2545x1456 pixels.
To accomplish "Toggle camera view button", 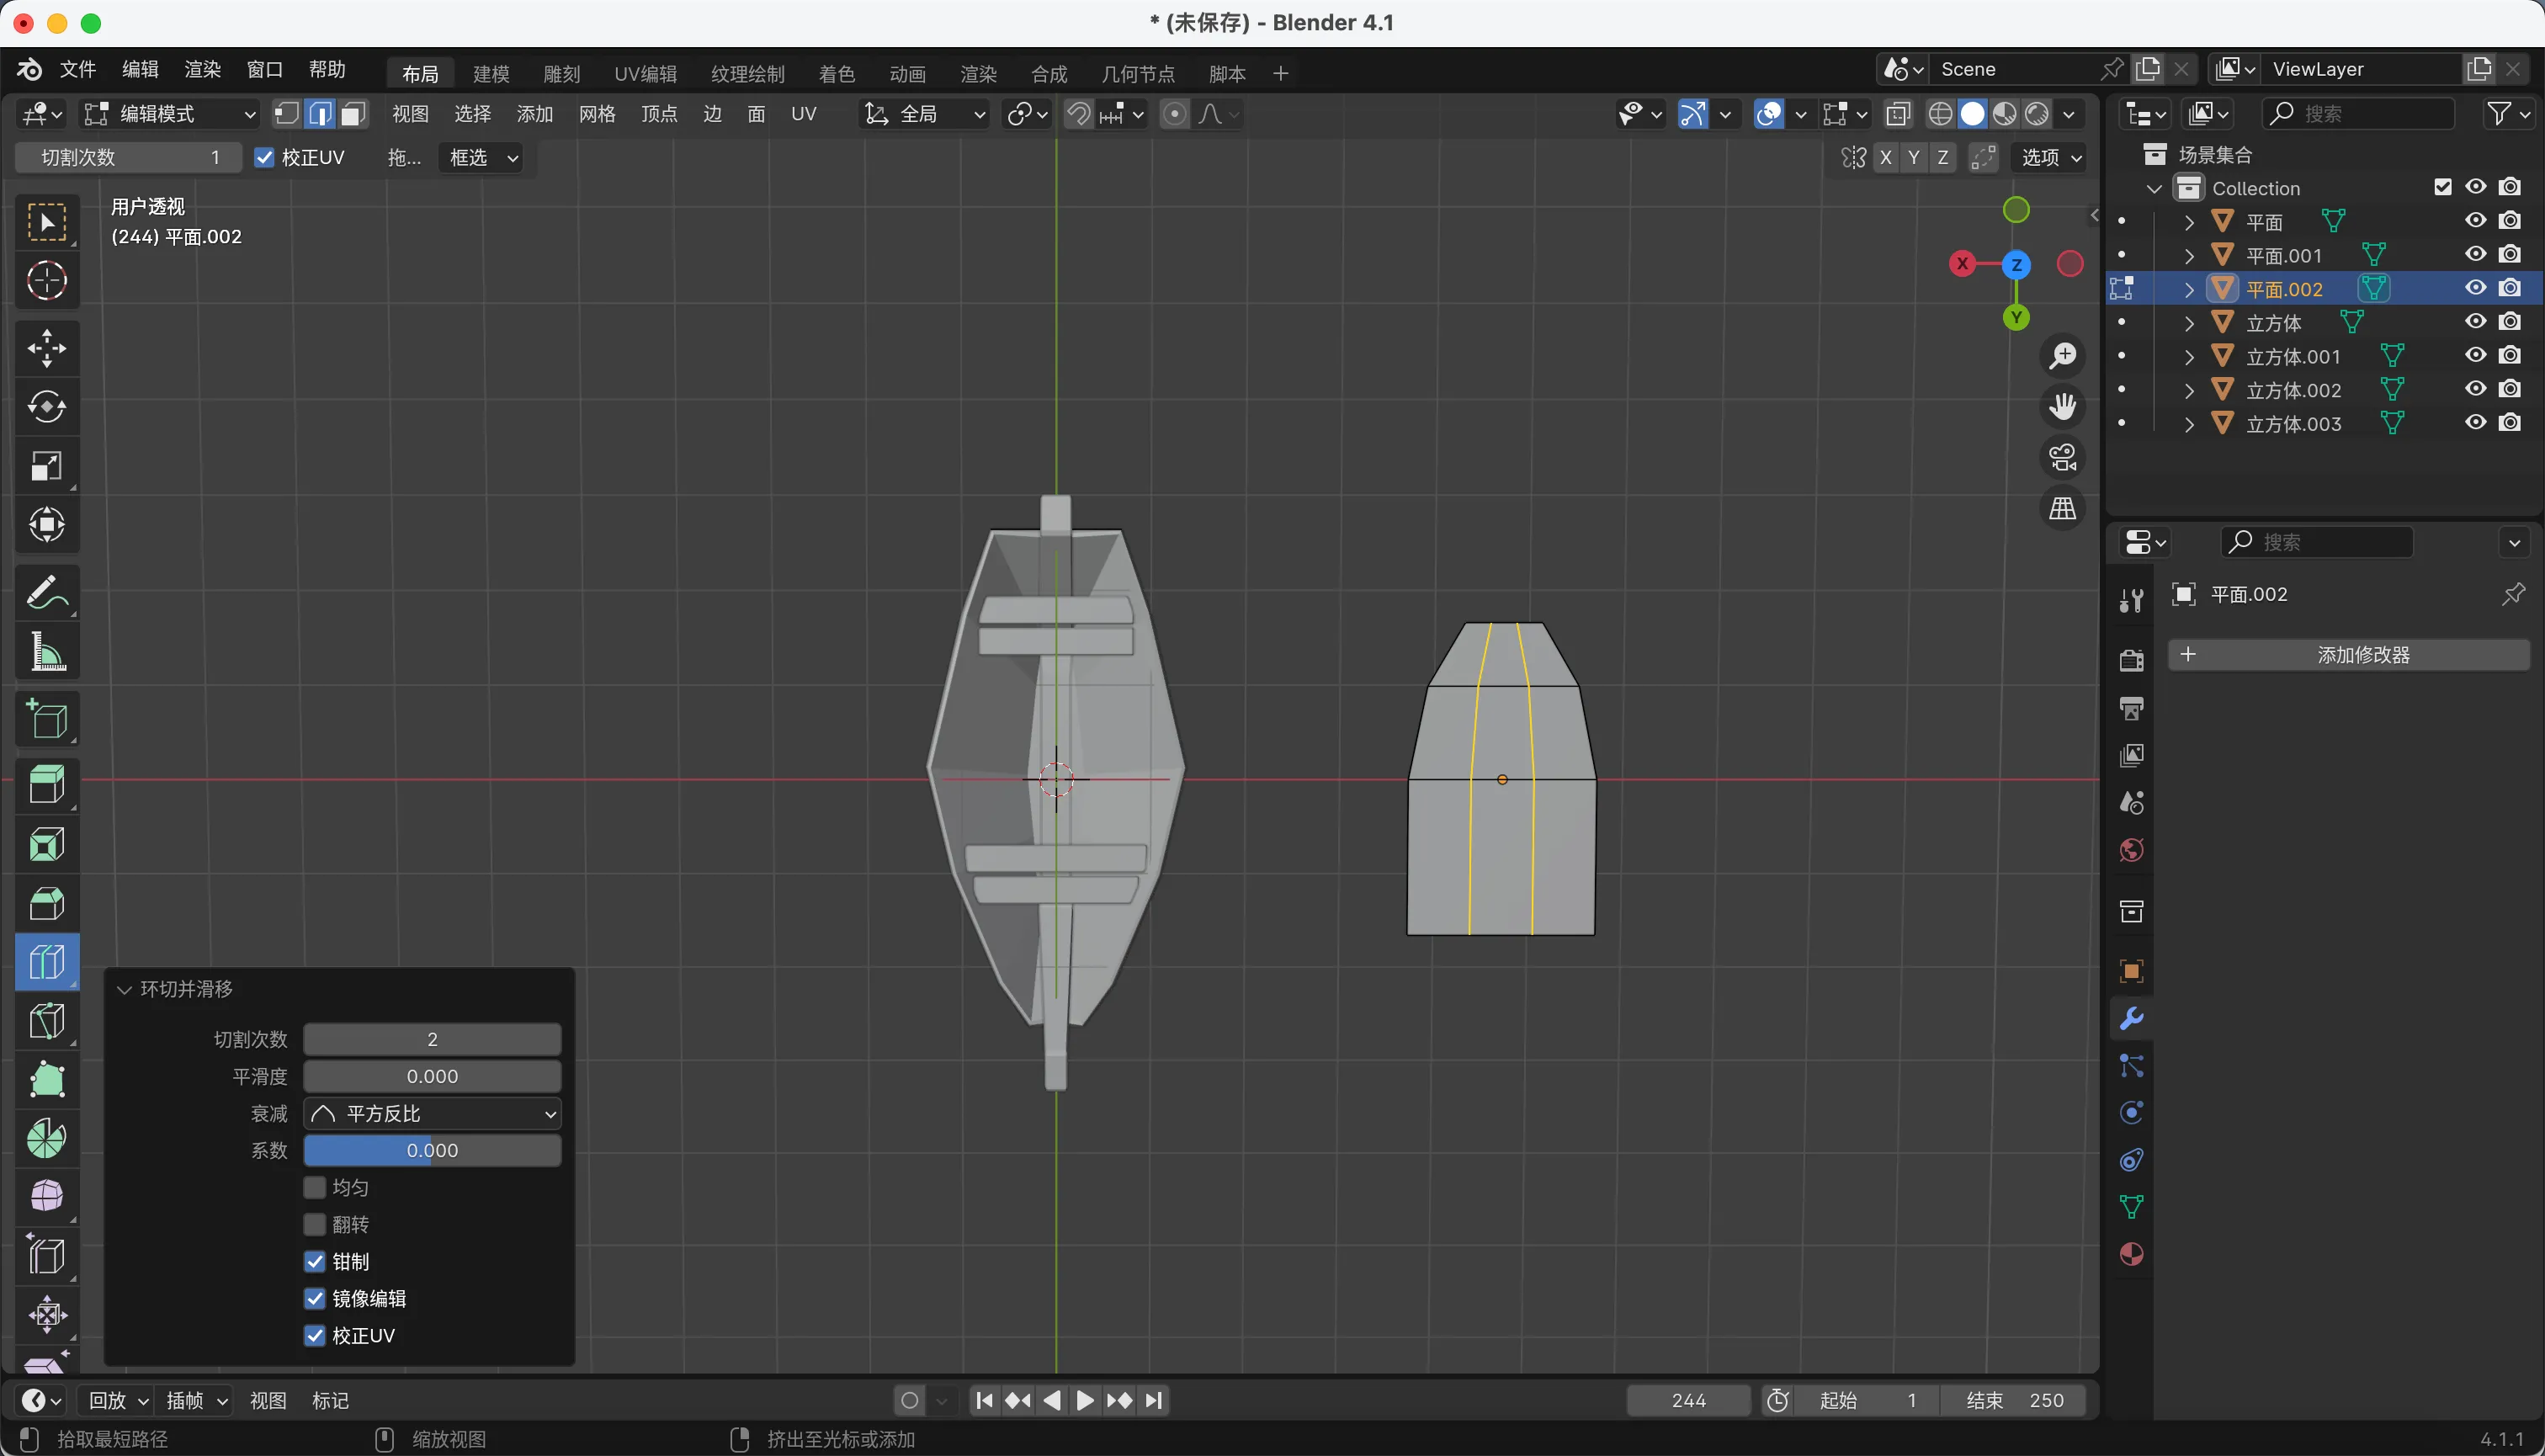I will pyautogui.click(x=2063, y=458).
